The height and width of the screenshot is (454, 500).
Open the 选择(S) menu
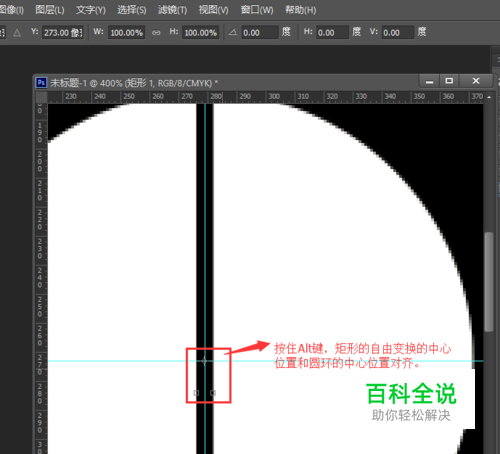pyautogui.click(x=132, y=10)
